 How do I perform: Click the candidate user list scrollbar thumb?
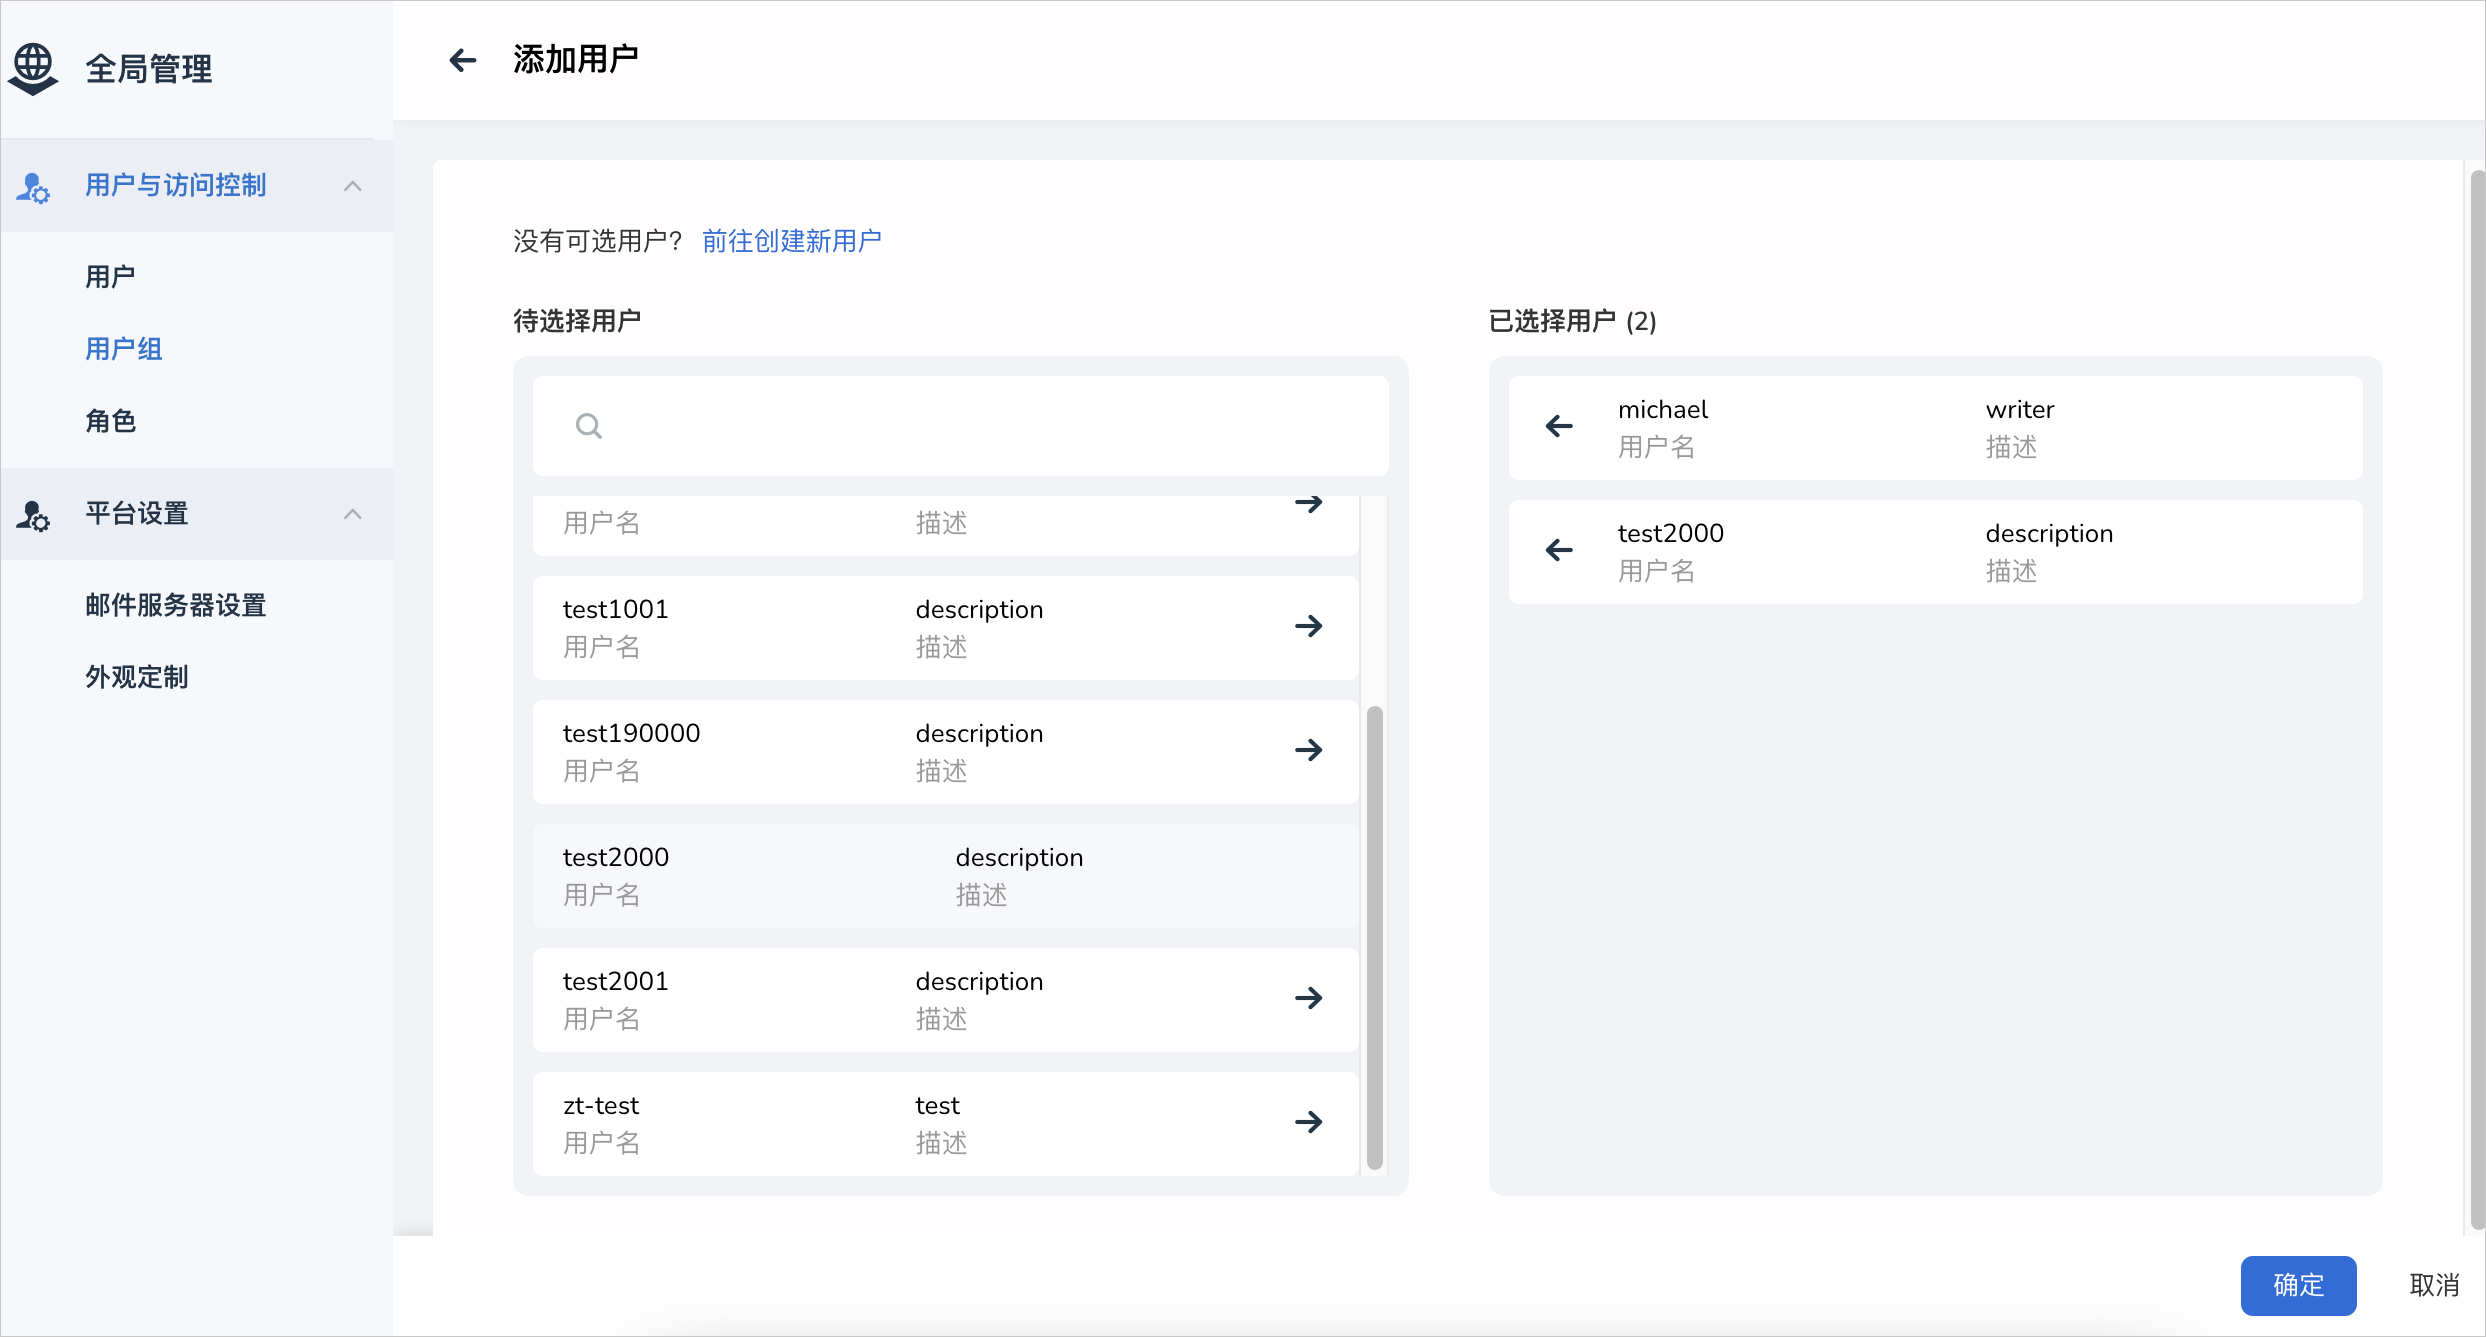coord(1375,937)
